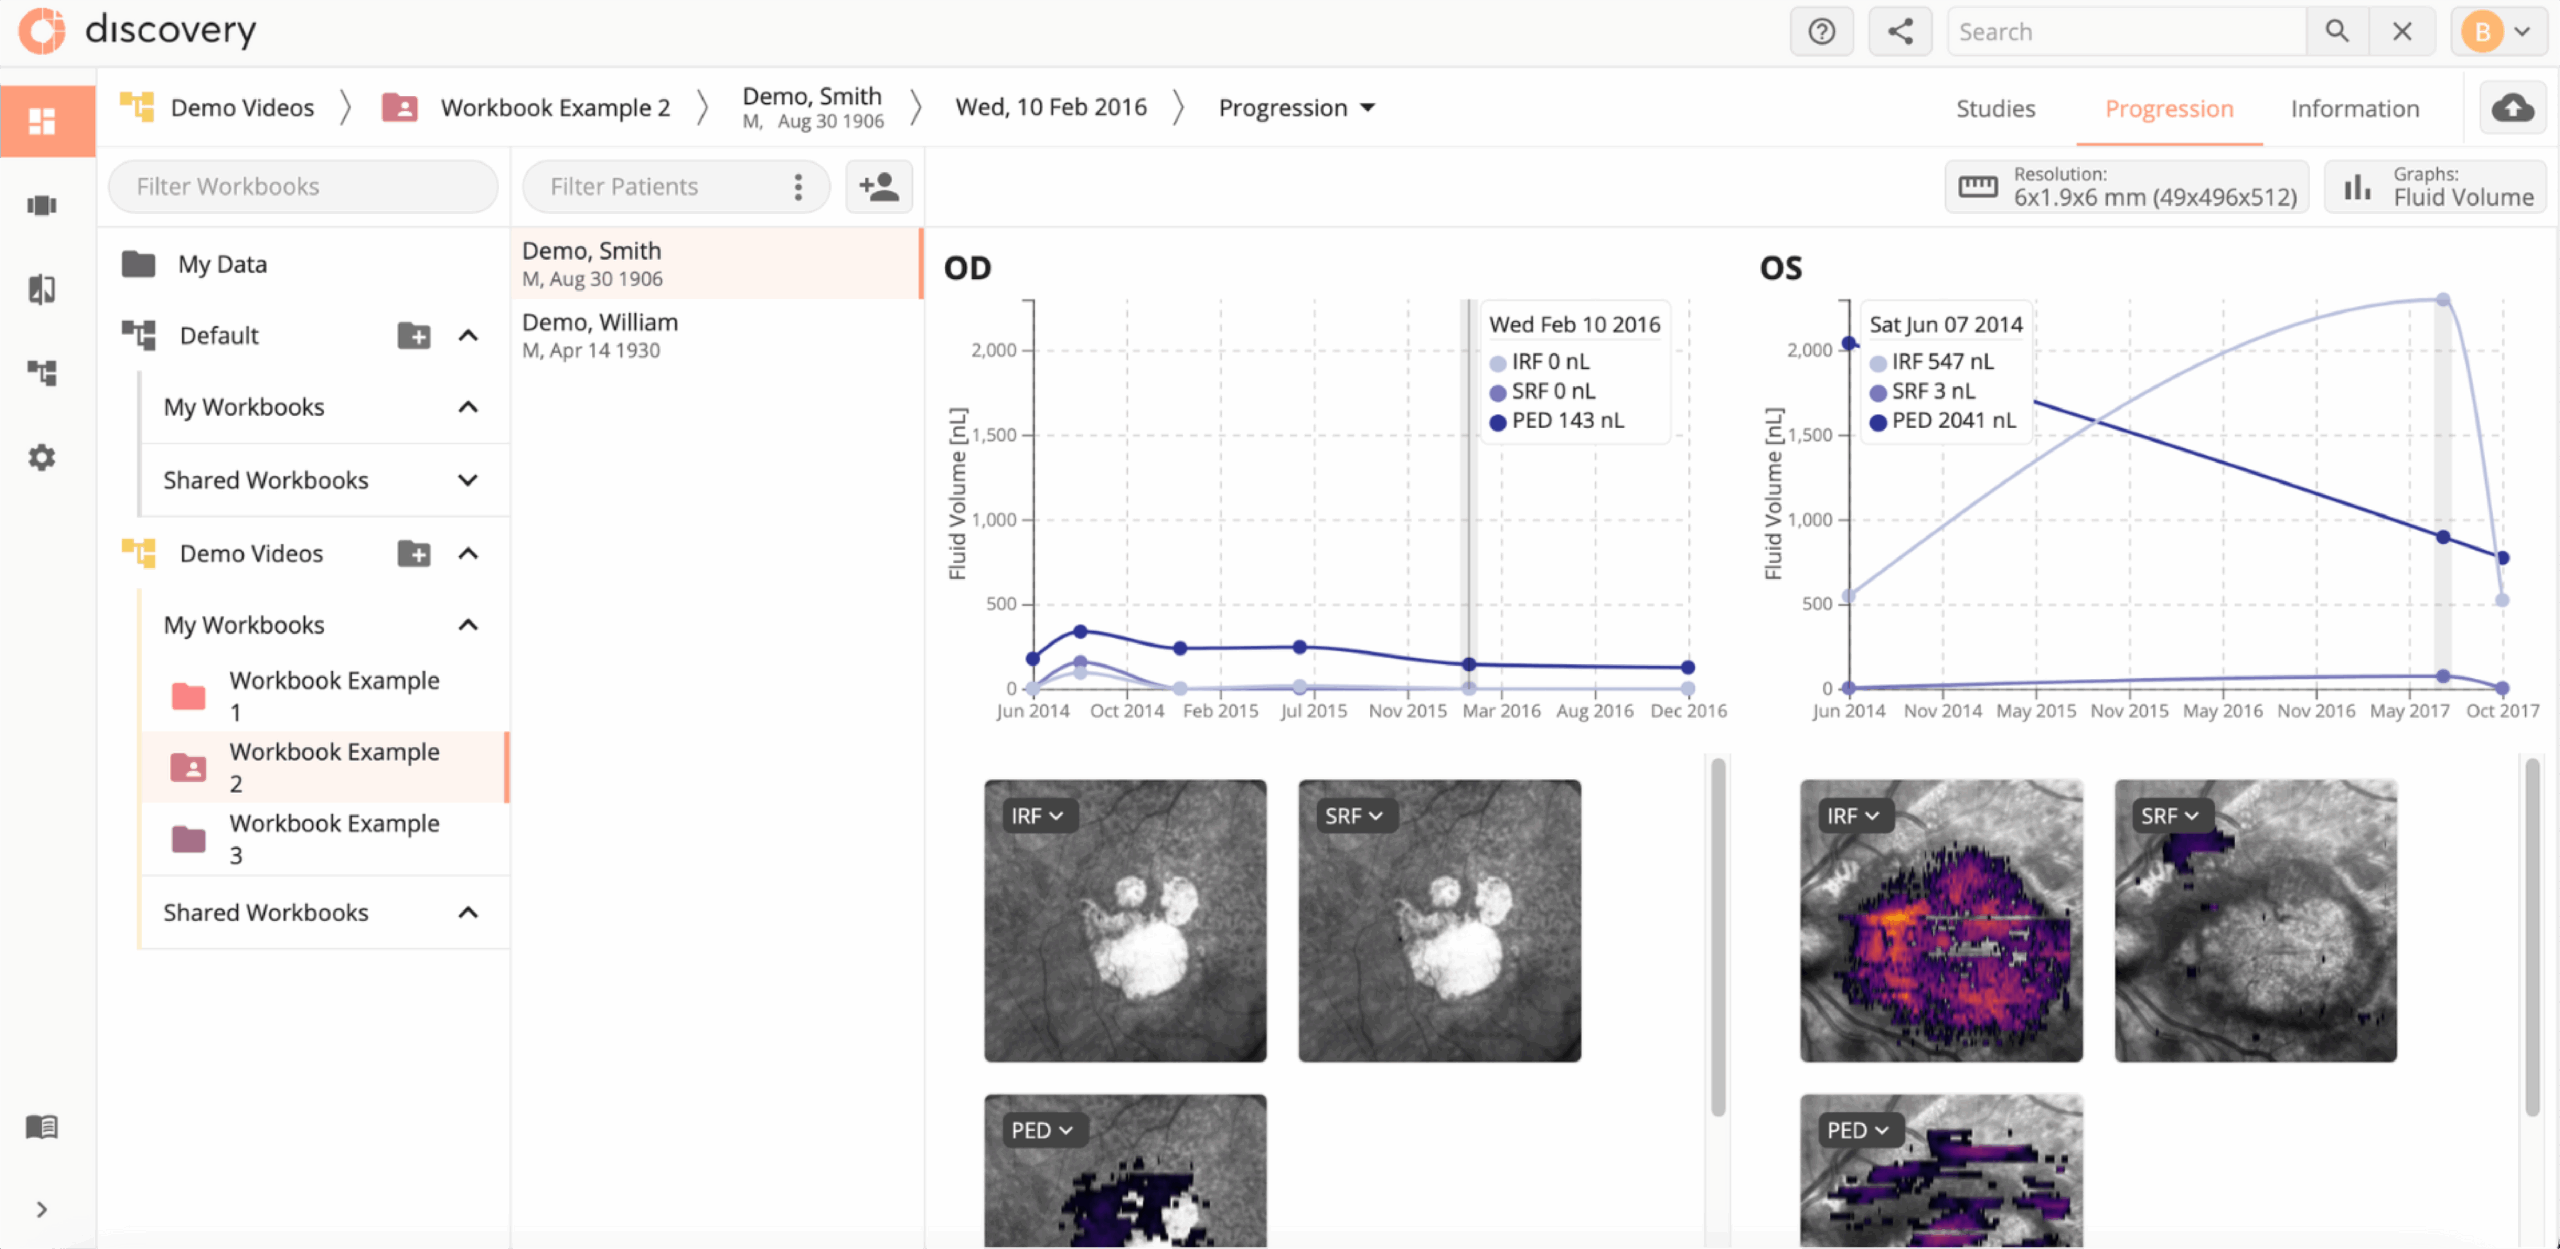Viewport: 2560px width, 1249px height.
Task: Click the help question mark icon
Action: tap(1821, 32)
